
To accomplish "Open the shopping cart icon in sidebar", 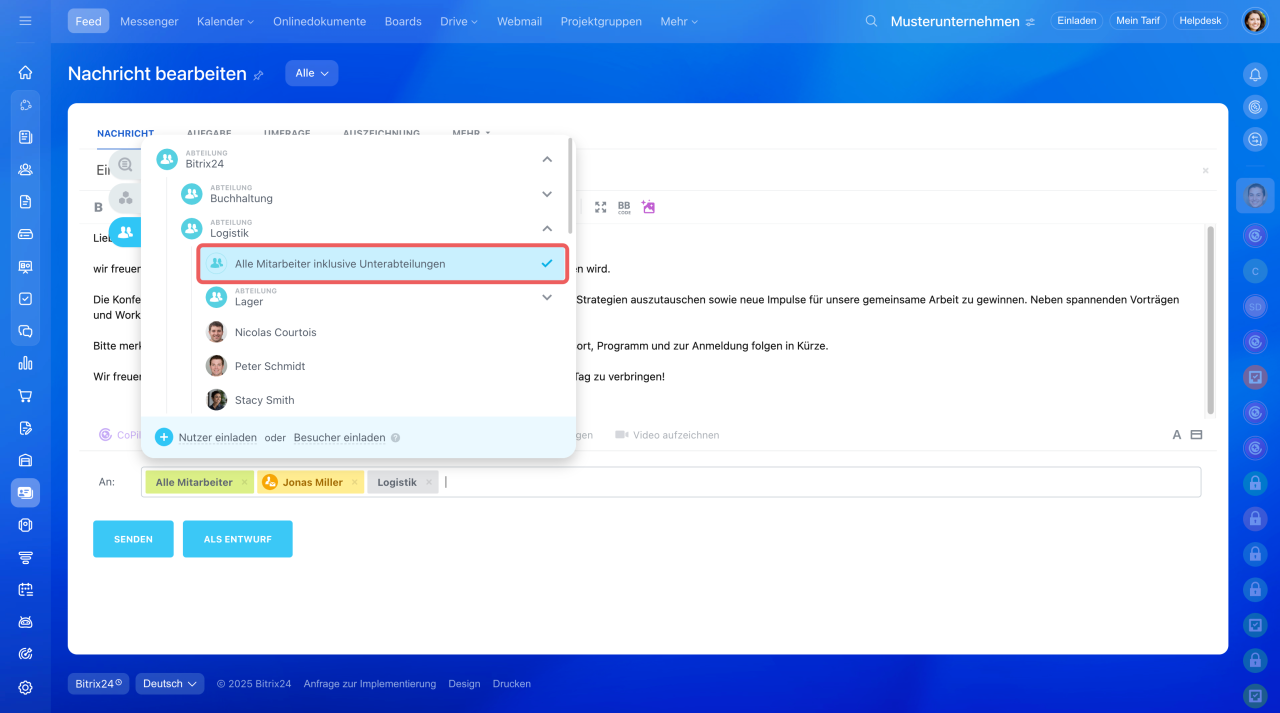I will coord(25,396).
